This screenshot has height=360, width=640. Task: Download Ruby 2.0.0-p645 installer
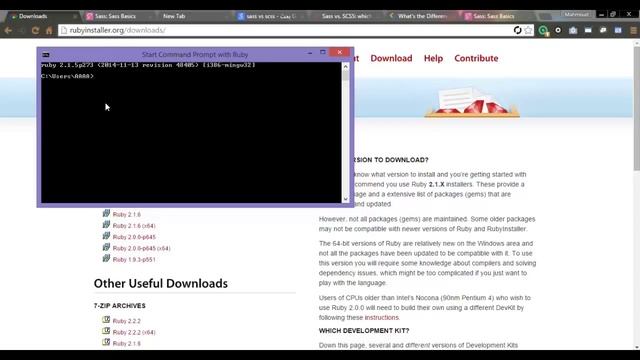[x=134, y=237]
